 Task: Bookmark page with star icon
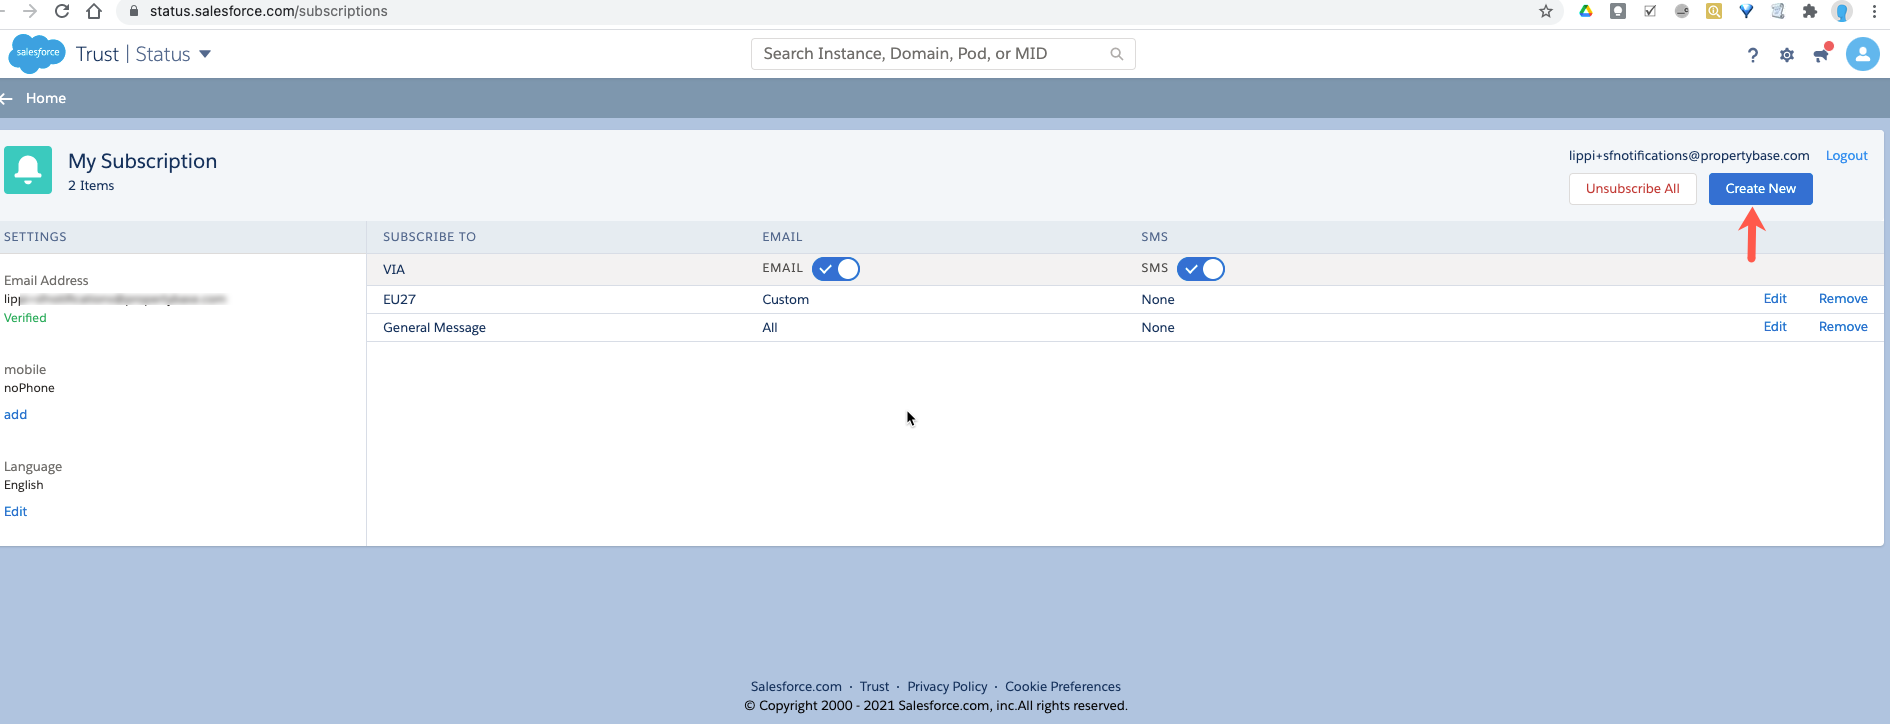click(1546, 11)
